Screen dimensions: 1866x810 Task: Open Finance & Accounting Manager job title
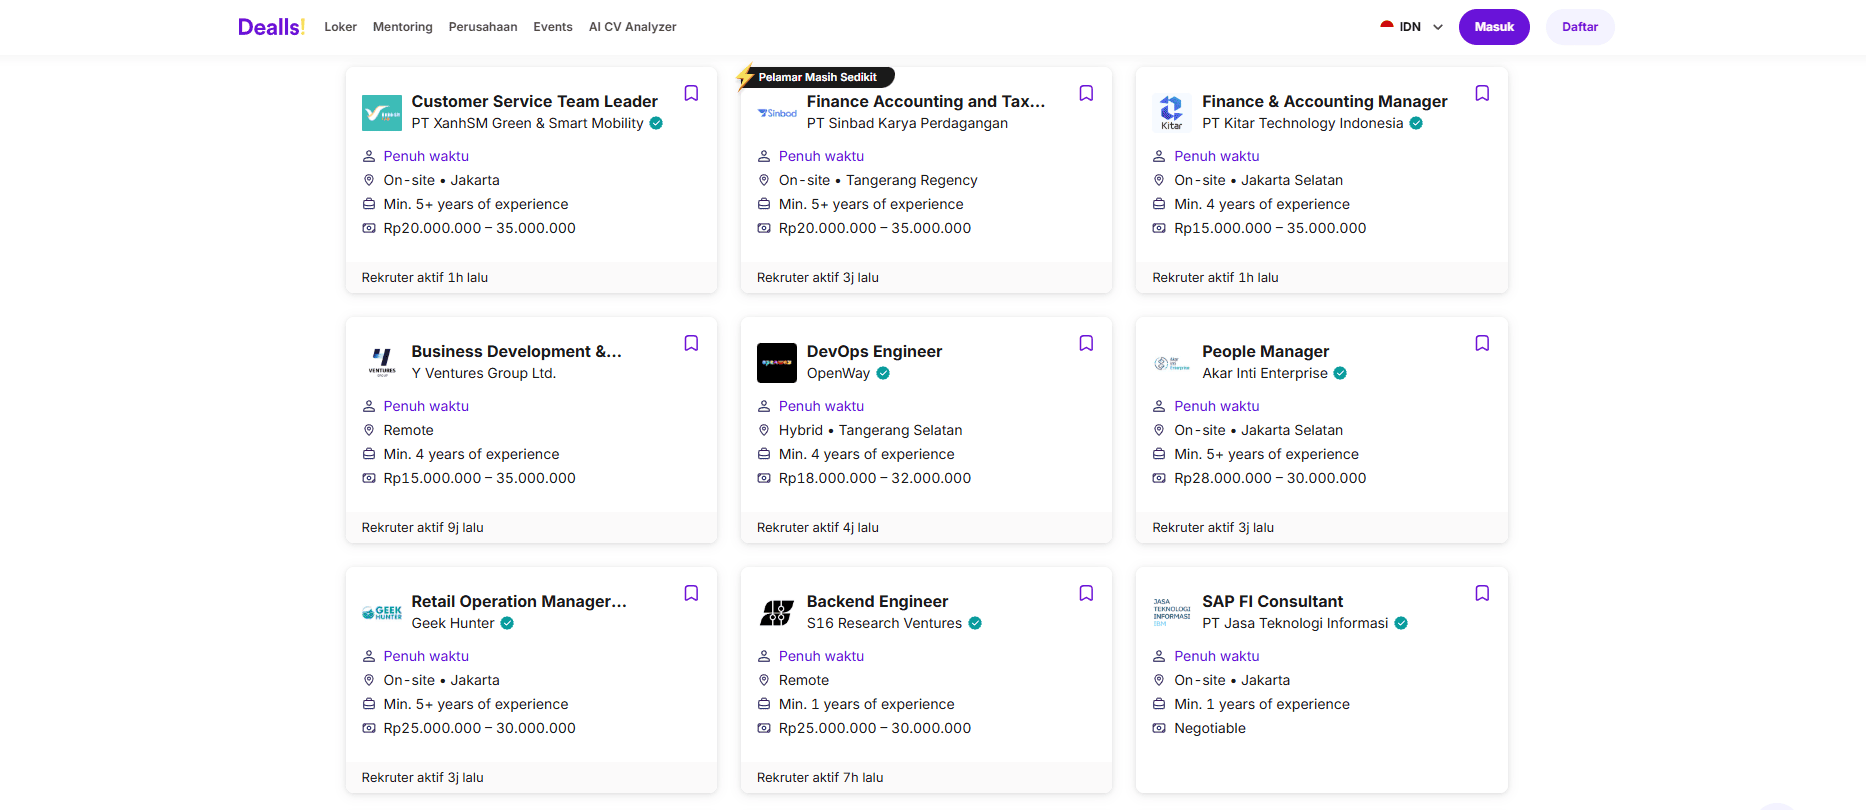[x=1325, y=101]
